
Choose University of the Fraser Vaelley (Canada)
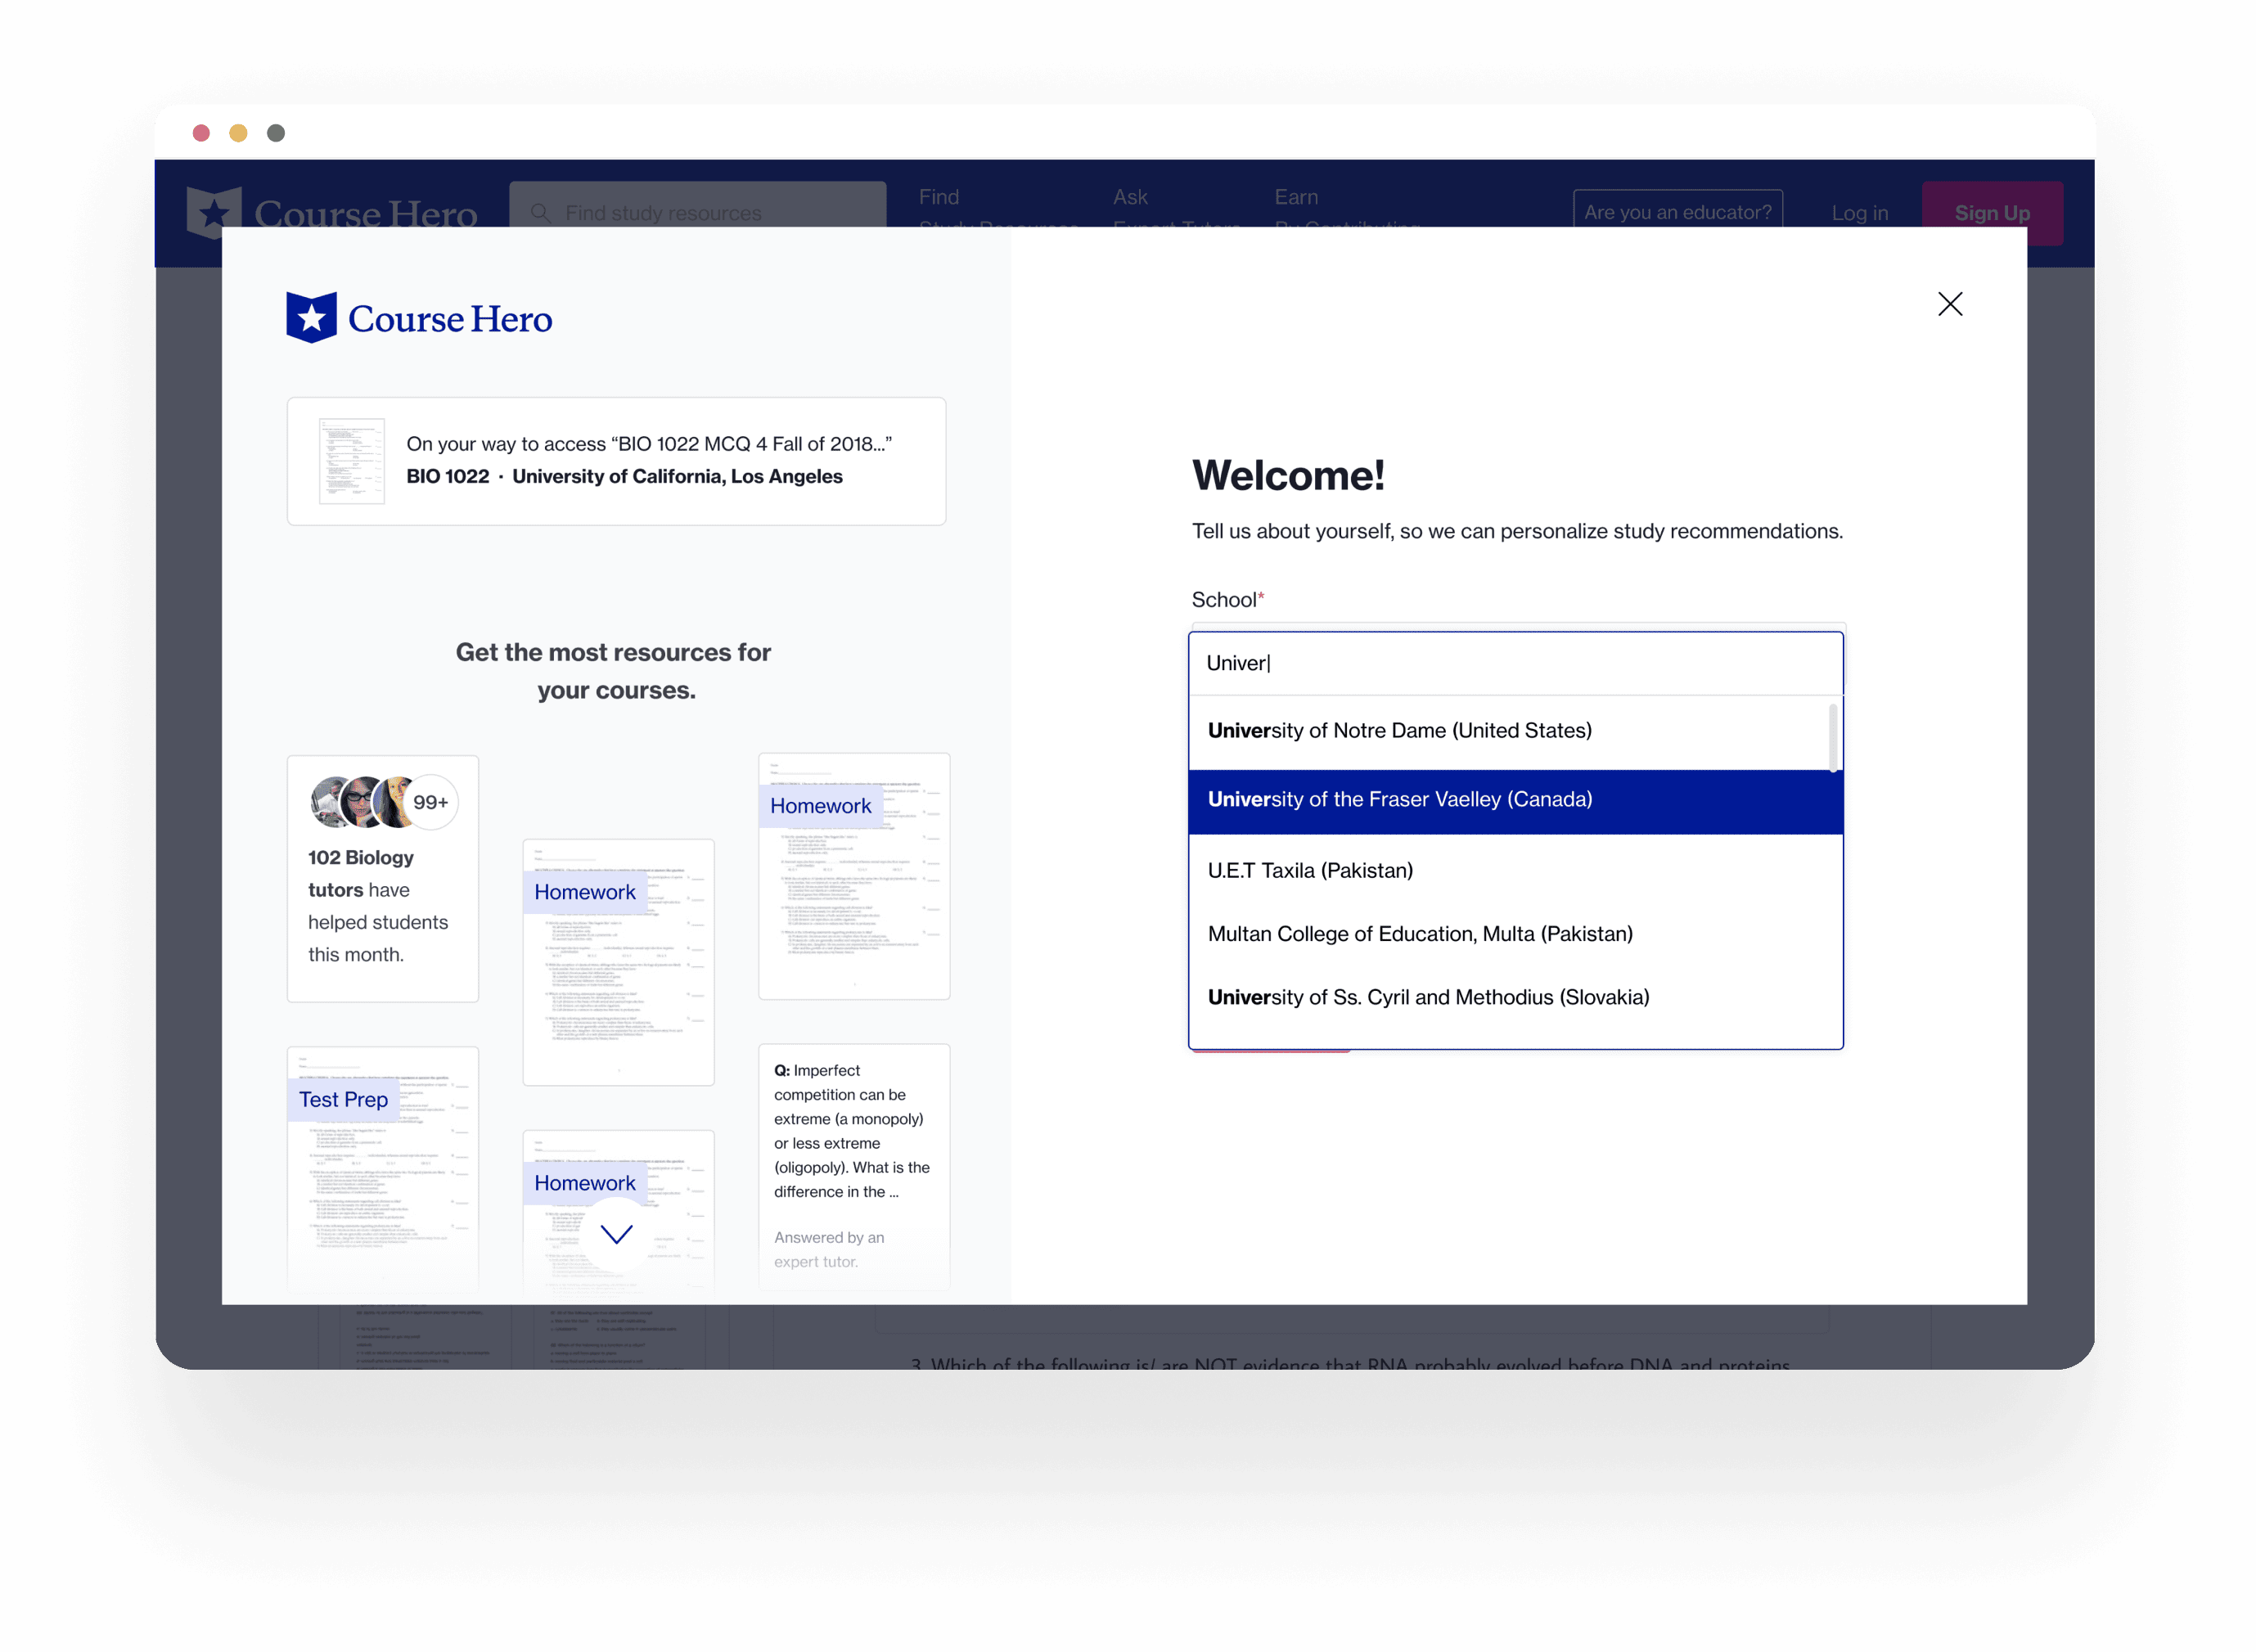pyautogui.click(x=1399, y=800)
